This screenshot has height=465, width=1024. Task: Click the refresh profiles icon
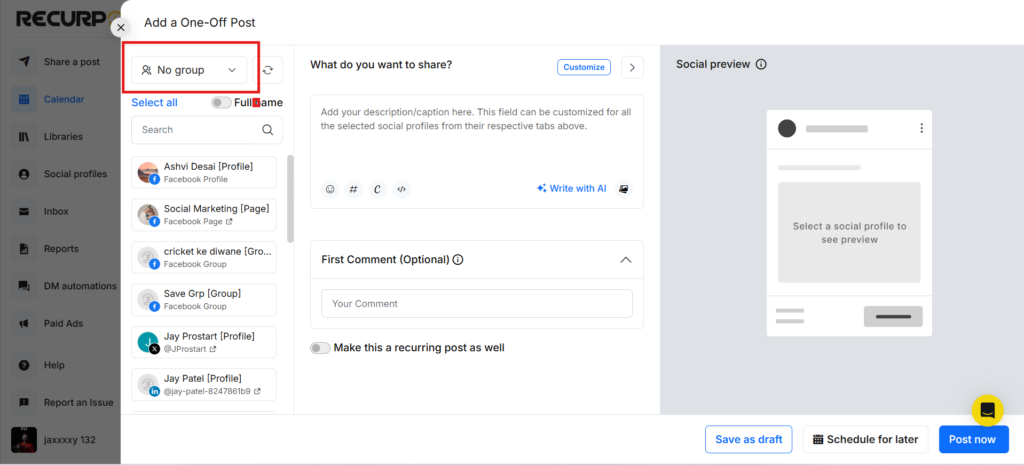pos(268,70)
